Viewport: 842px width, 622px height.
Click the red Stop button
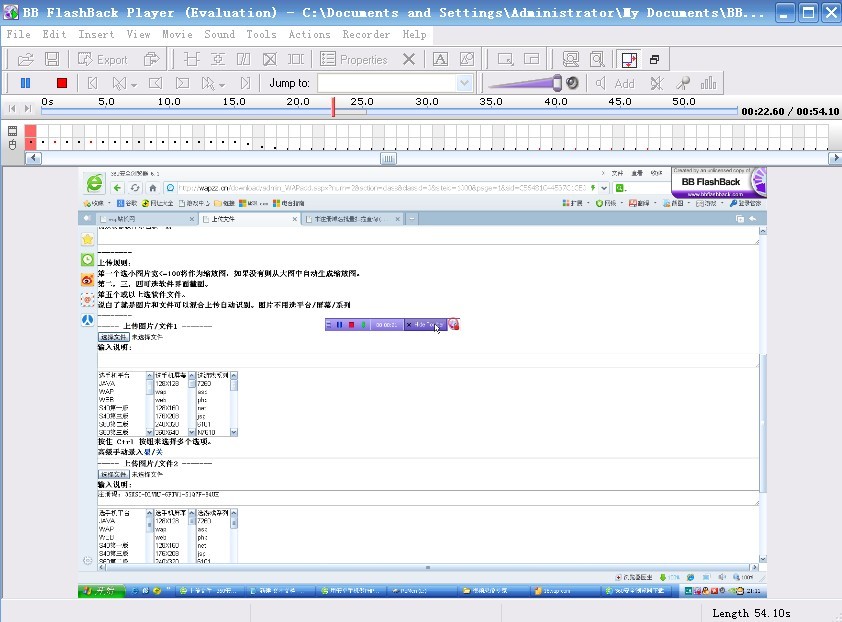(x=61, y=84)
